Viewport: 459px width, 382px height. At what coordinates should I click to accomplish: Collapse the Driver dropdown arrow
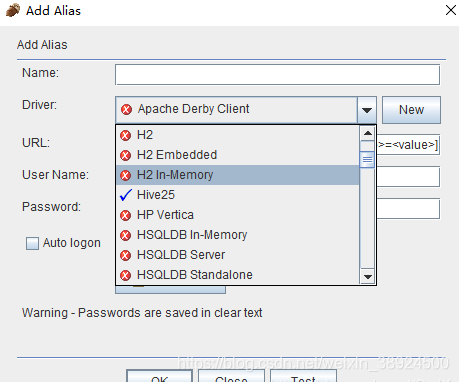click(367, 110)
